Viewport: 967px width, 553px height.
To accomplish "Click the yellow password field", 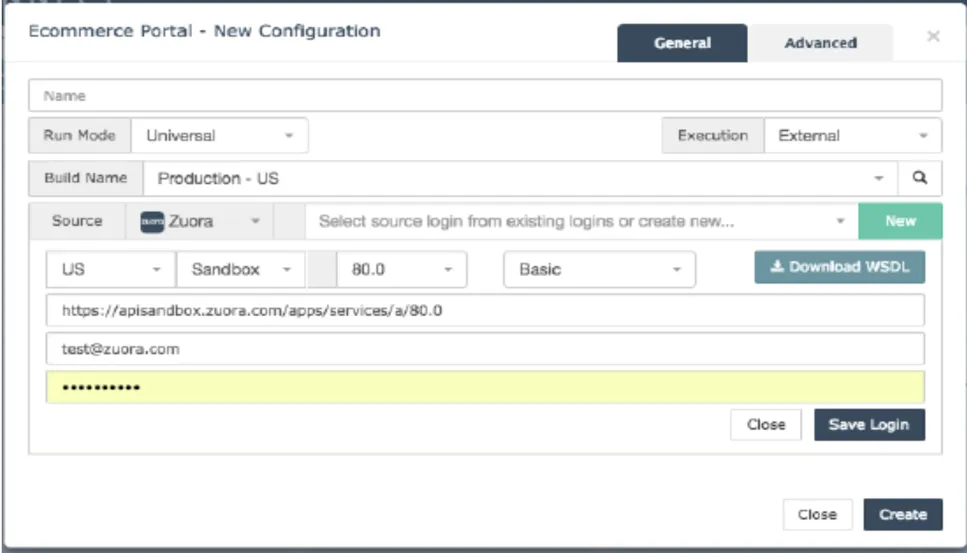I will tap(485, 387).
